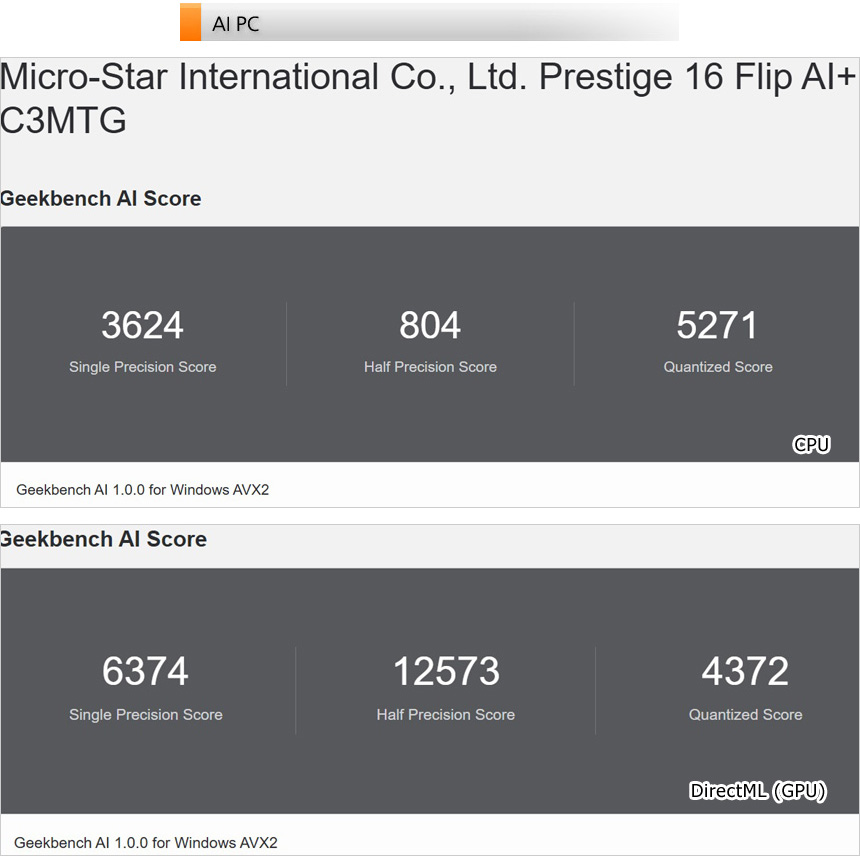Click Single Precision Score label under 6374
This screenshot has height=858, width=860.
coord(145,714)
